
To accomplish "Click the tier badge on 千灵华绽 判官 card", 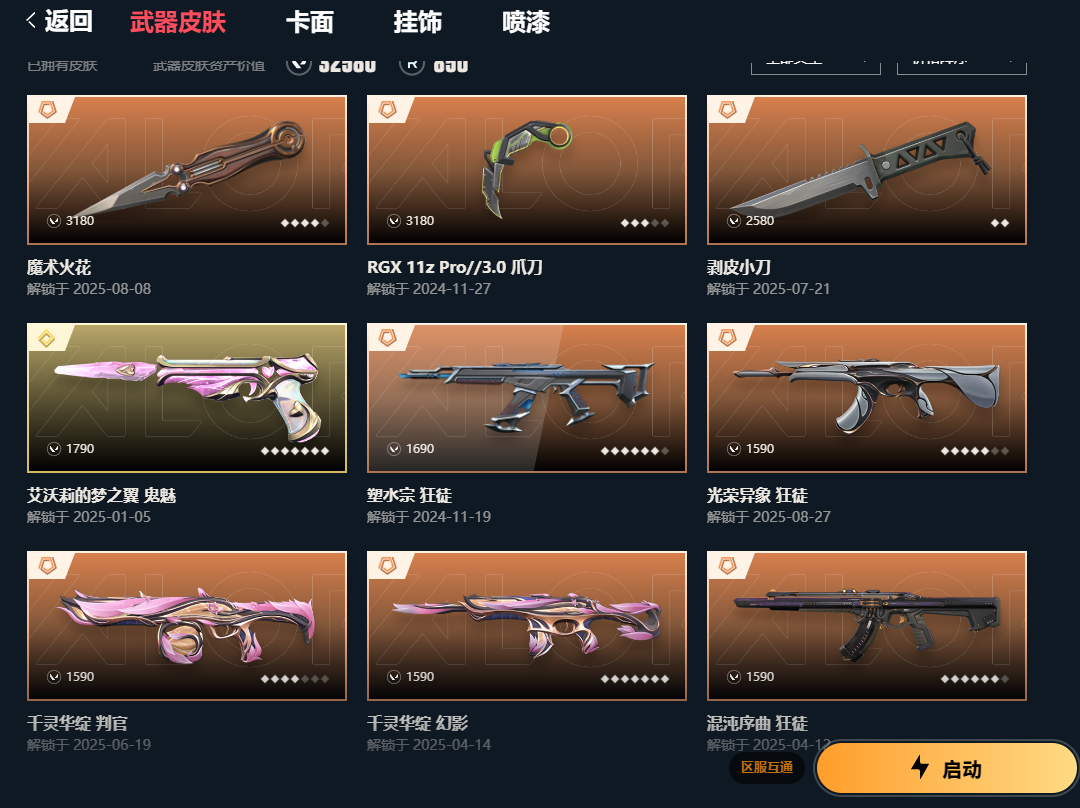I will [48, 566].
